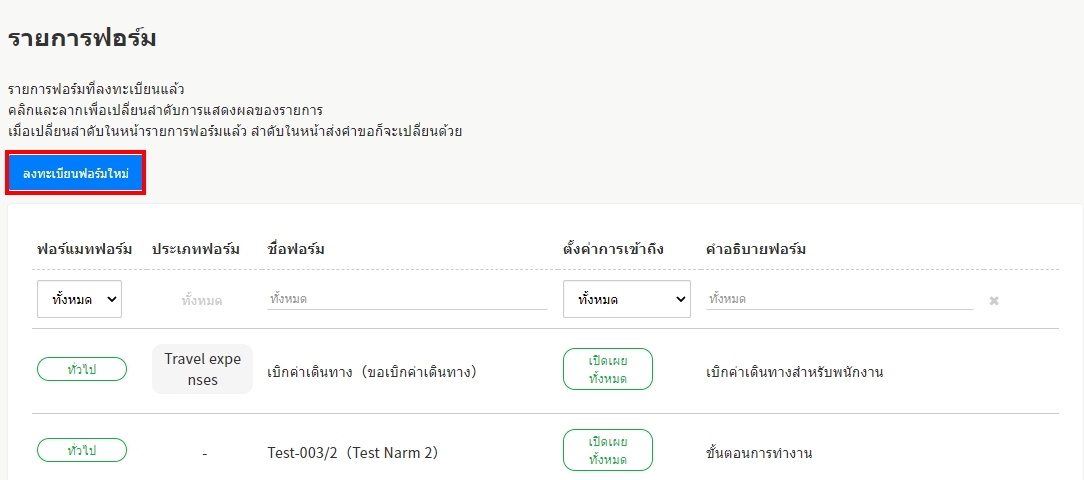Image resolution: width=1084 pixels, height=480 pixels.
Task: Select the ตั้งค่าการเข้าถึง column header
Action: (x=613, y=249)
